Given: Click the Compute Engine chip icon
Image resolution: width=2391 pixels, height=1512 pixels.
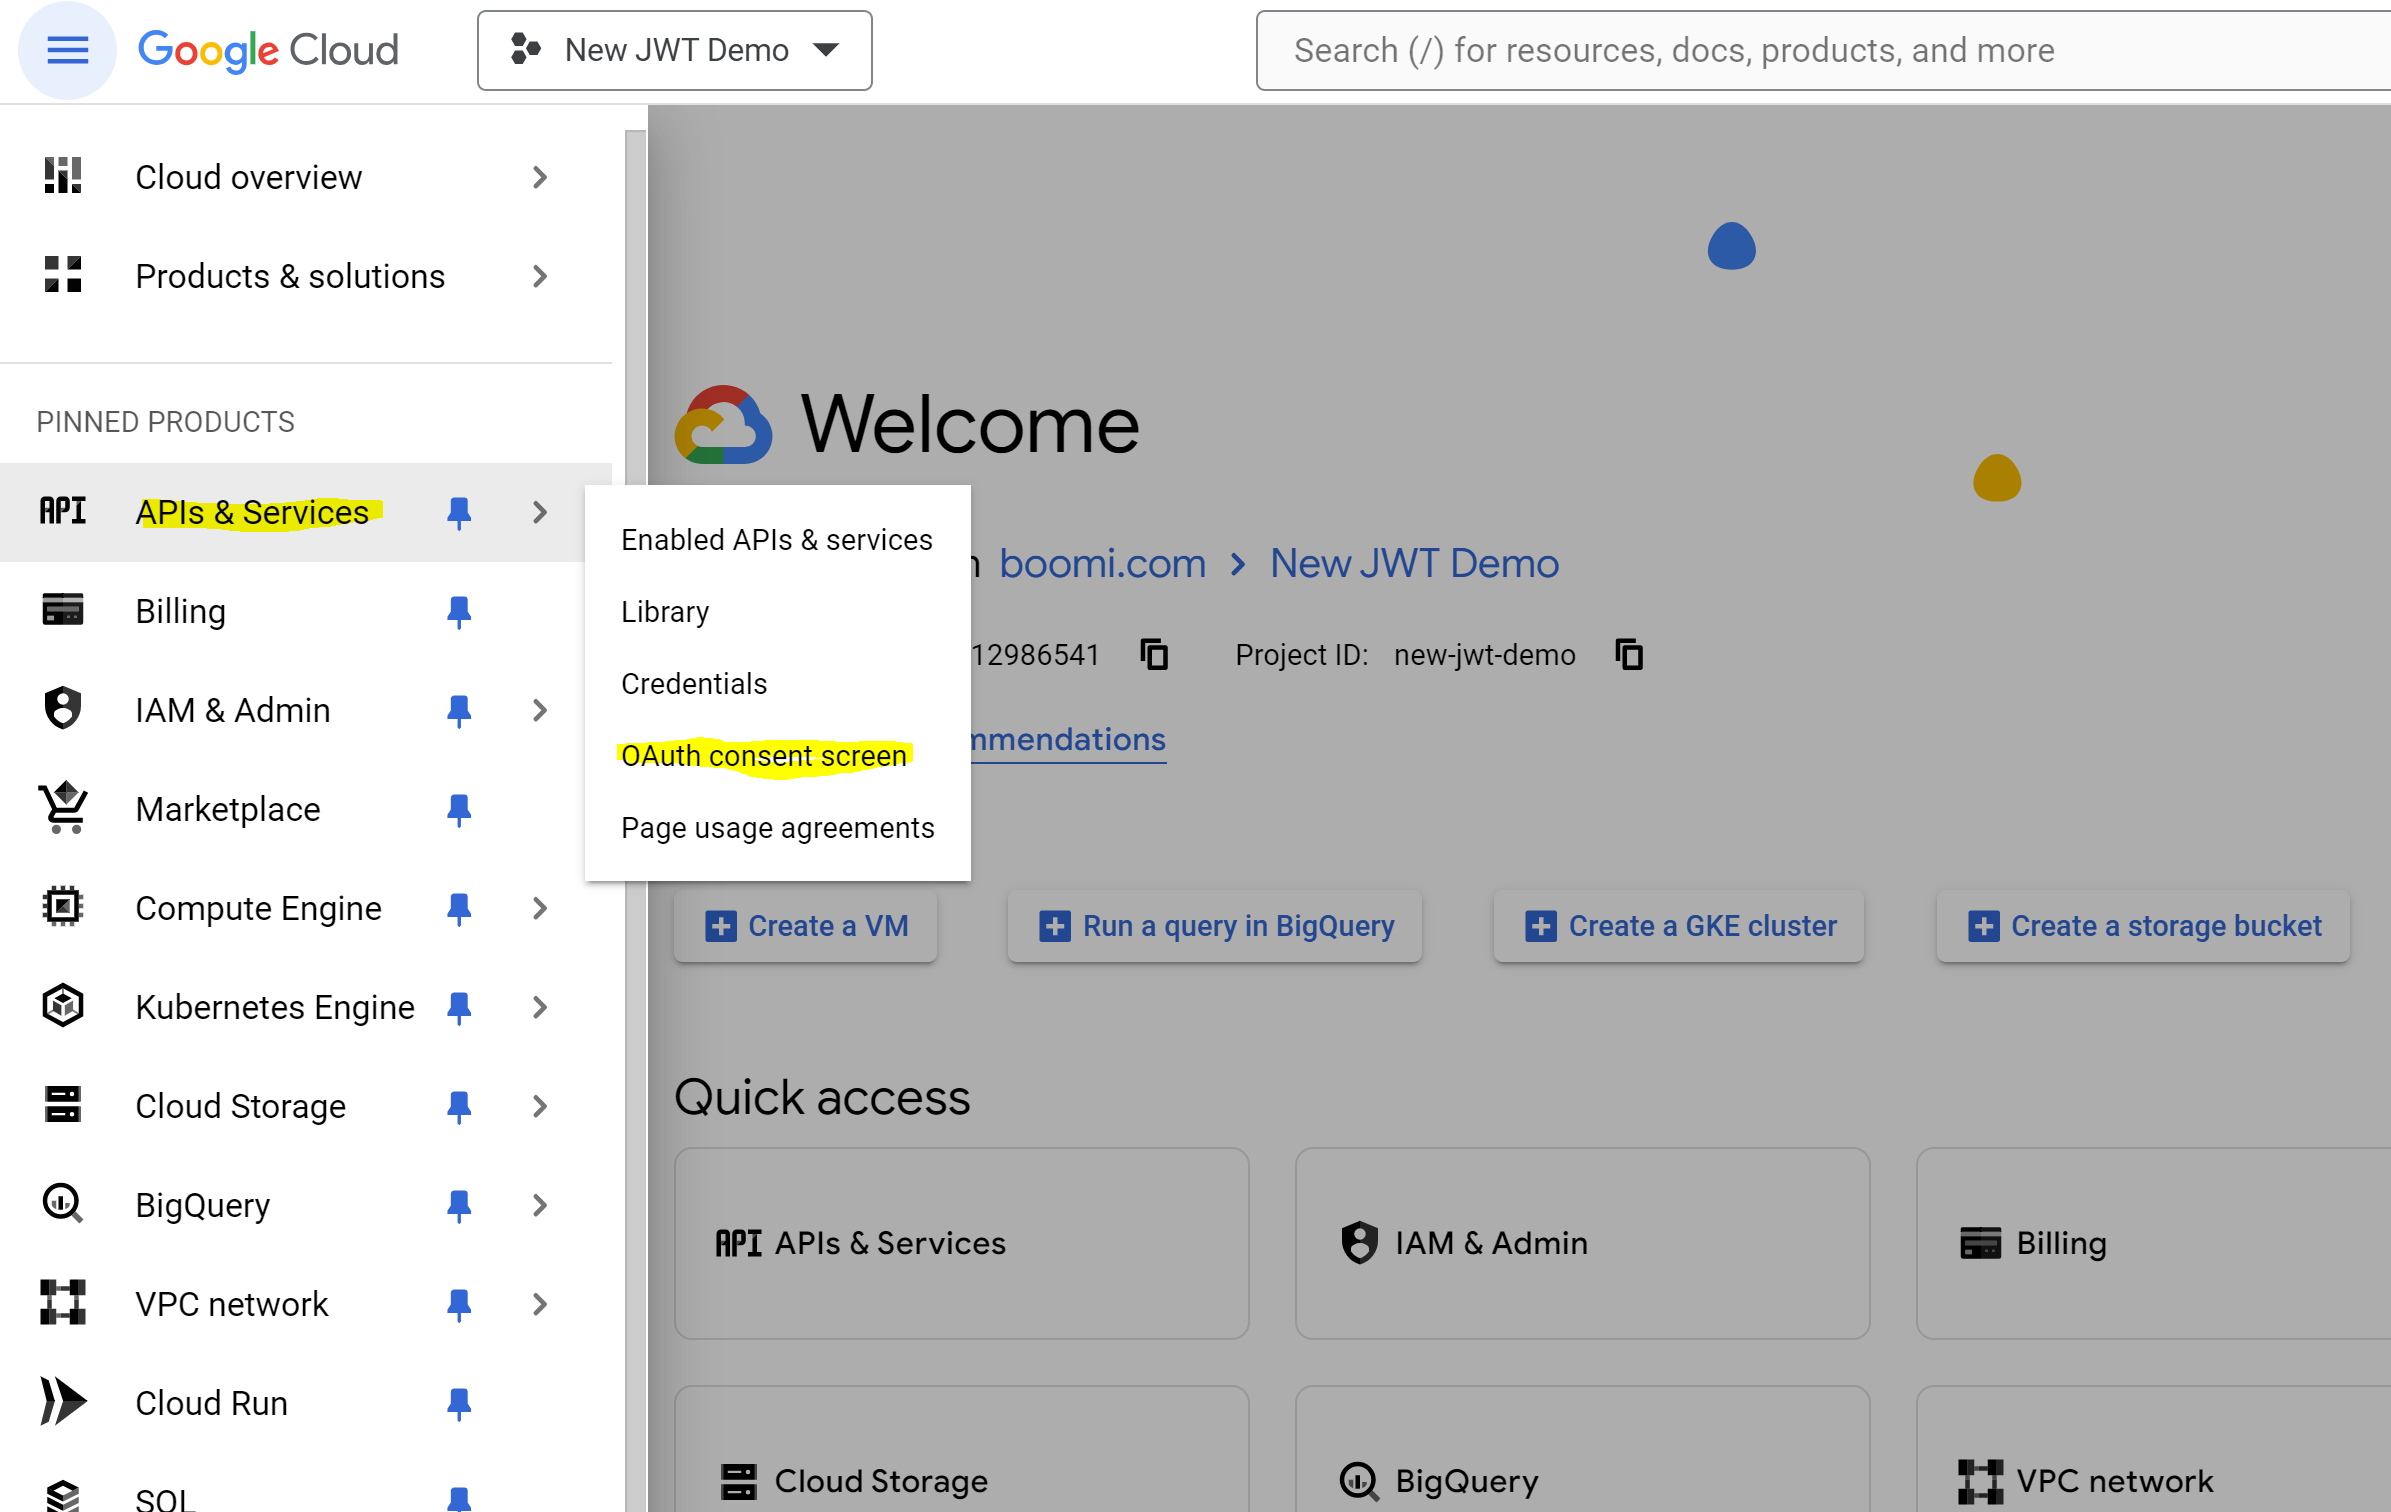Looking at the screenshot, I should pos(62,907).
